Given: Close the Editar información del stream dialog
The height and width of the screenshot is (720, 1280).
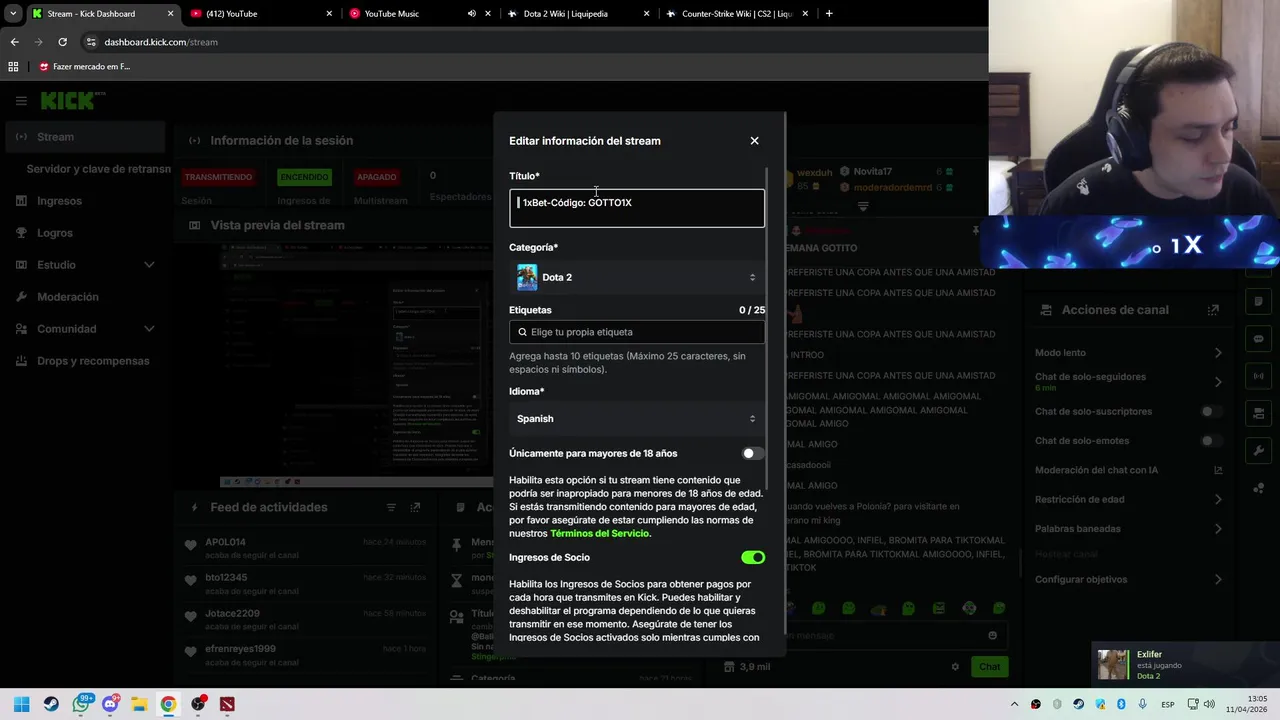Looking at the screenshot, I should pos(754,141).
